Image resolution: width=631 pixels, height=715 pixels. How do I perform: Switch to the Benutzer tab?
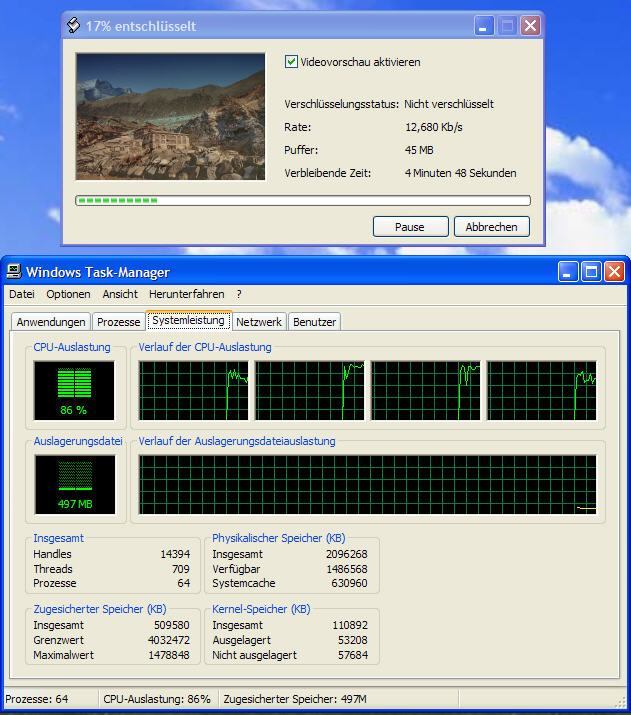click(315, 322)
